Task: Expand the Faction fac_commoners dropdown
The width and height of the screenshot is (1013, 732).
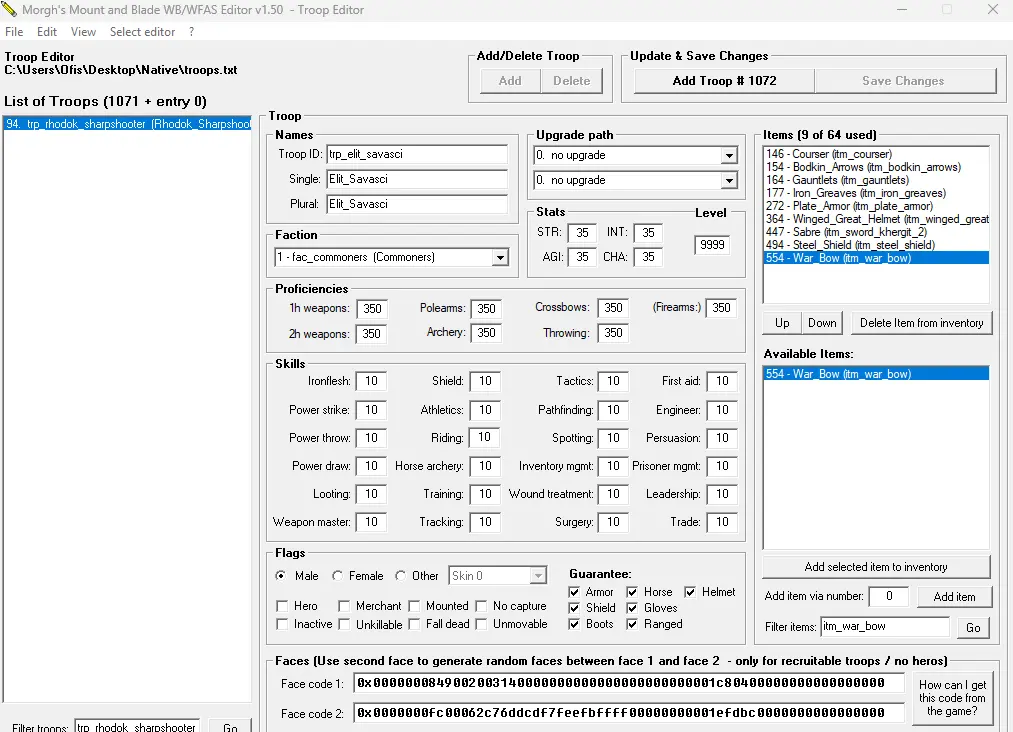Action: point(500,257)
